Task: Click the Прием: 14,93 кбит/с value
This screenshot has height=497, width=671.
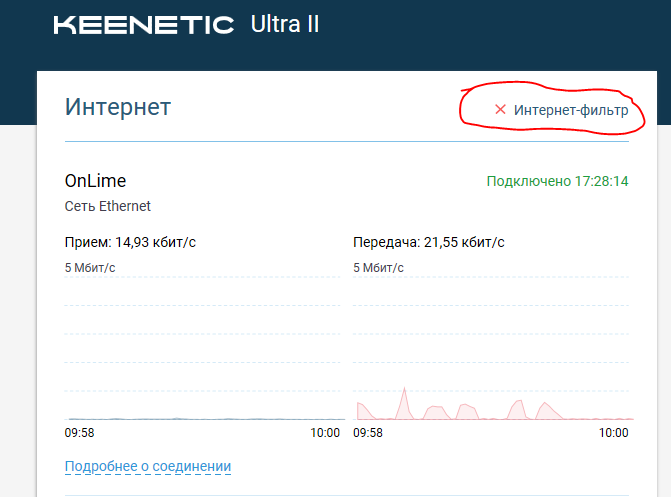Action: click(x=130, y=242)
